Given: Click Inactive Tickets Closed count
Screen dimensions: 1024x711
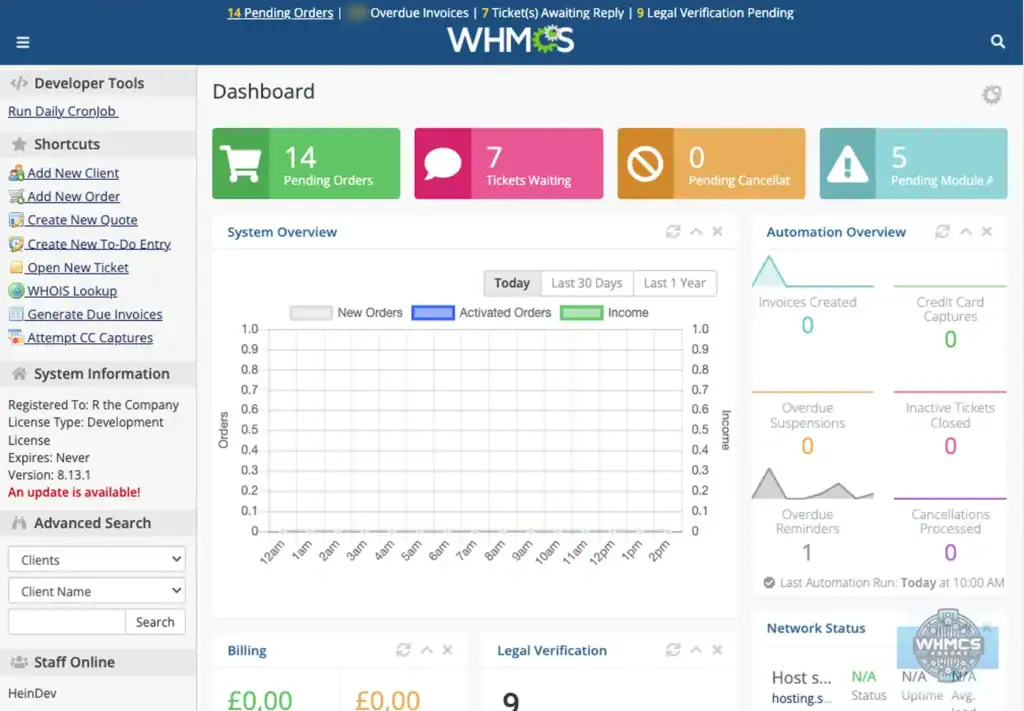Looking at the screenshot, I should click(x=950, y=446).
